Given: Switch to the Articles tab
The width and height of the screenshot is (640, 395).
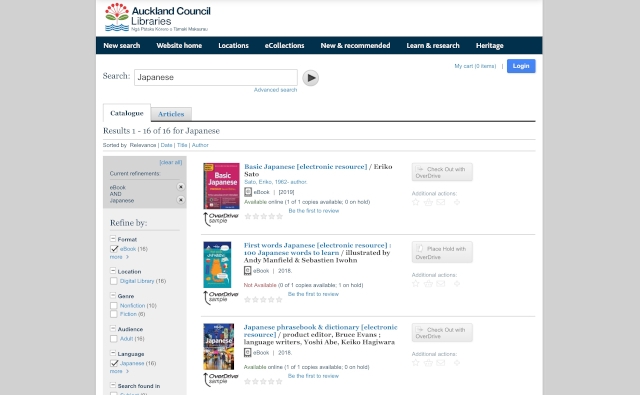Looking at the screenshot, I should 171,114.
